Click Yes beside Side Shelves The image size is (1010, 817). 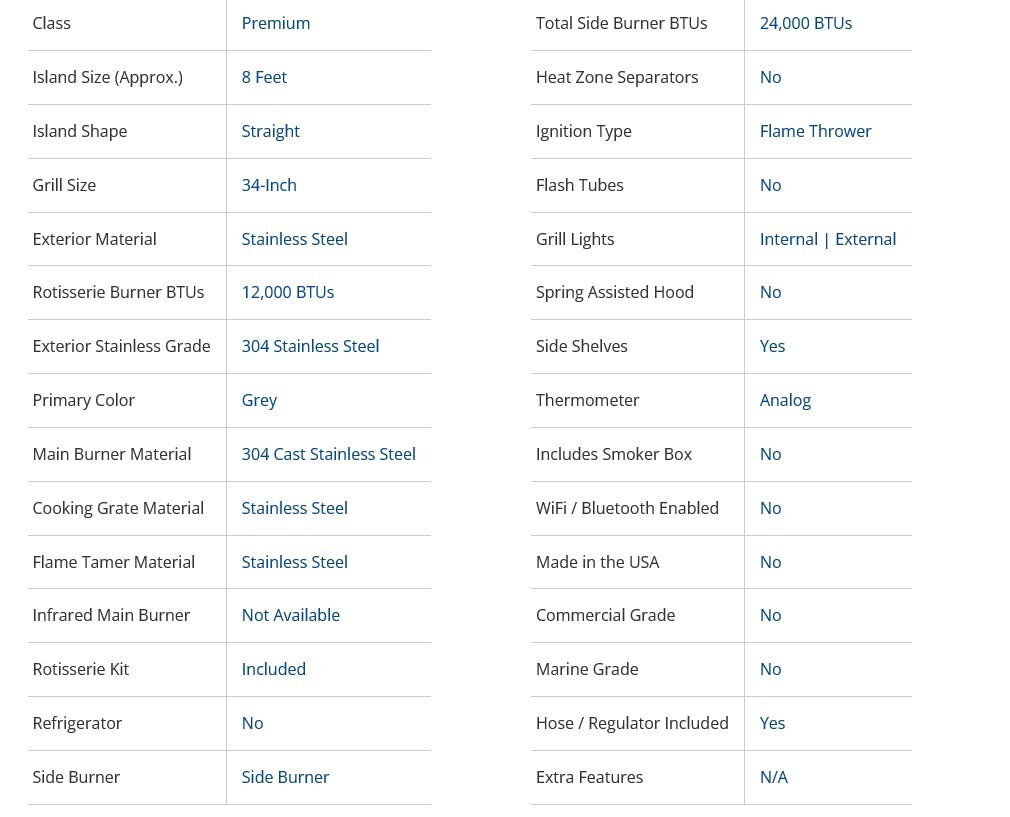click(x=772, y=346)
